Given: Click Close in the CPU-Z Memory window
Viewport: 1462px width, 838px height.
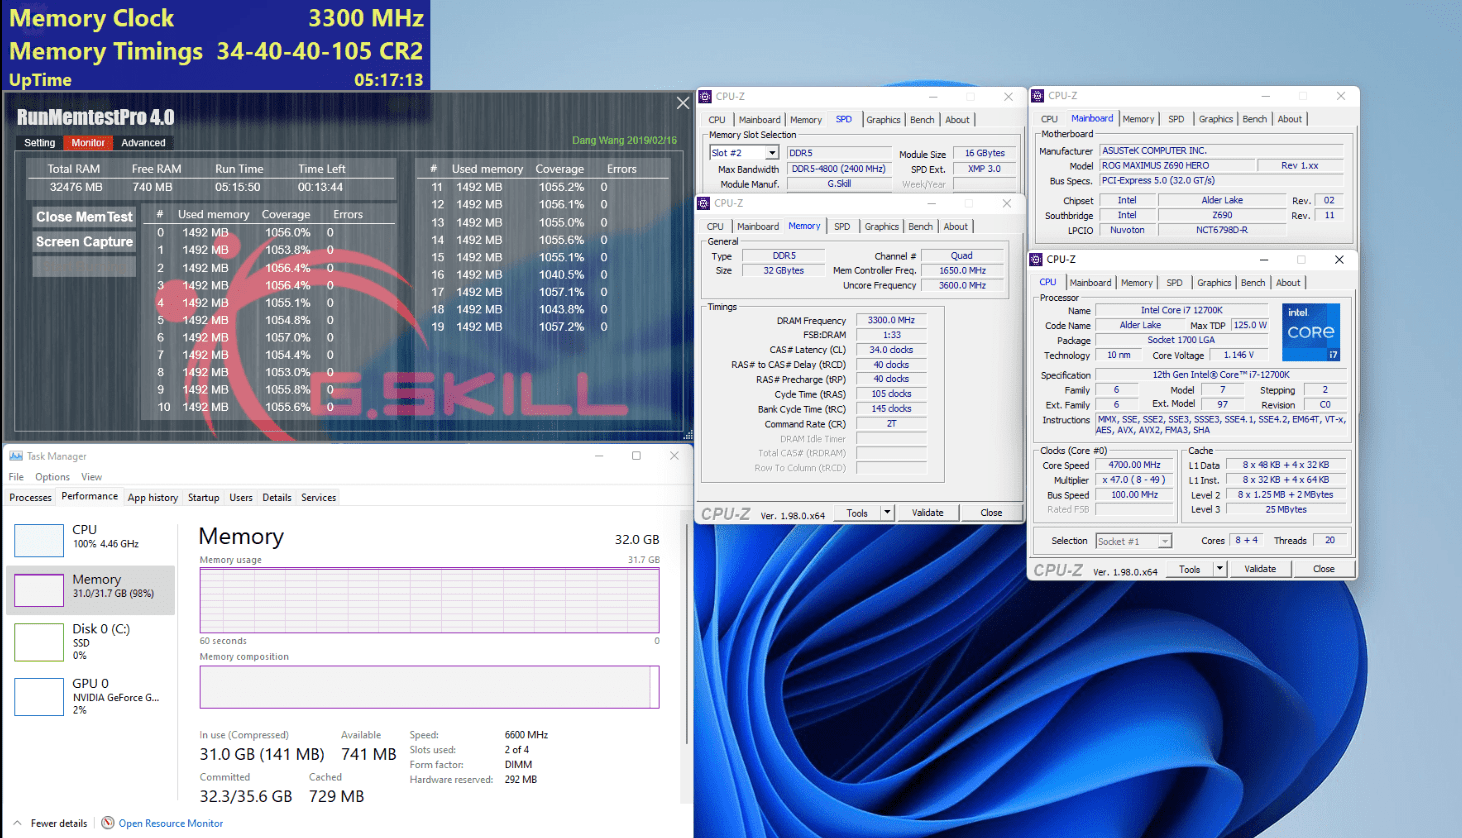Looking at the screenshot, I should coord(991,513).
